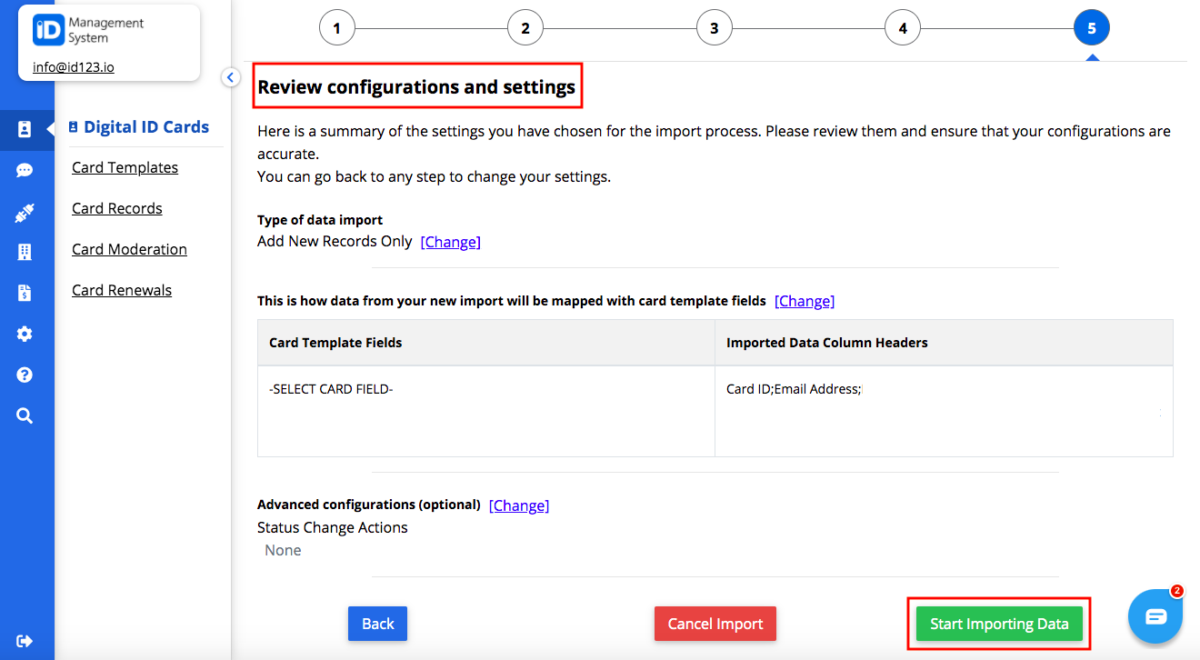
Task: Click Change next to Type of data import
Action: 450,241
